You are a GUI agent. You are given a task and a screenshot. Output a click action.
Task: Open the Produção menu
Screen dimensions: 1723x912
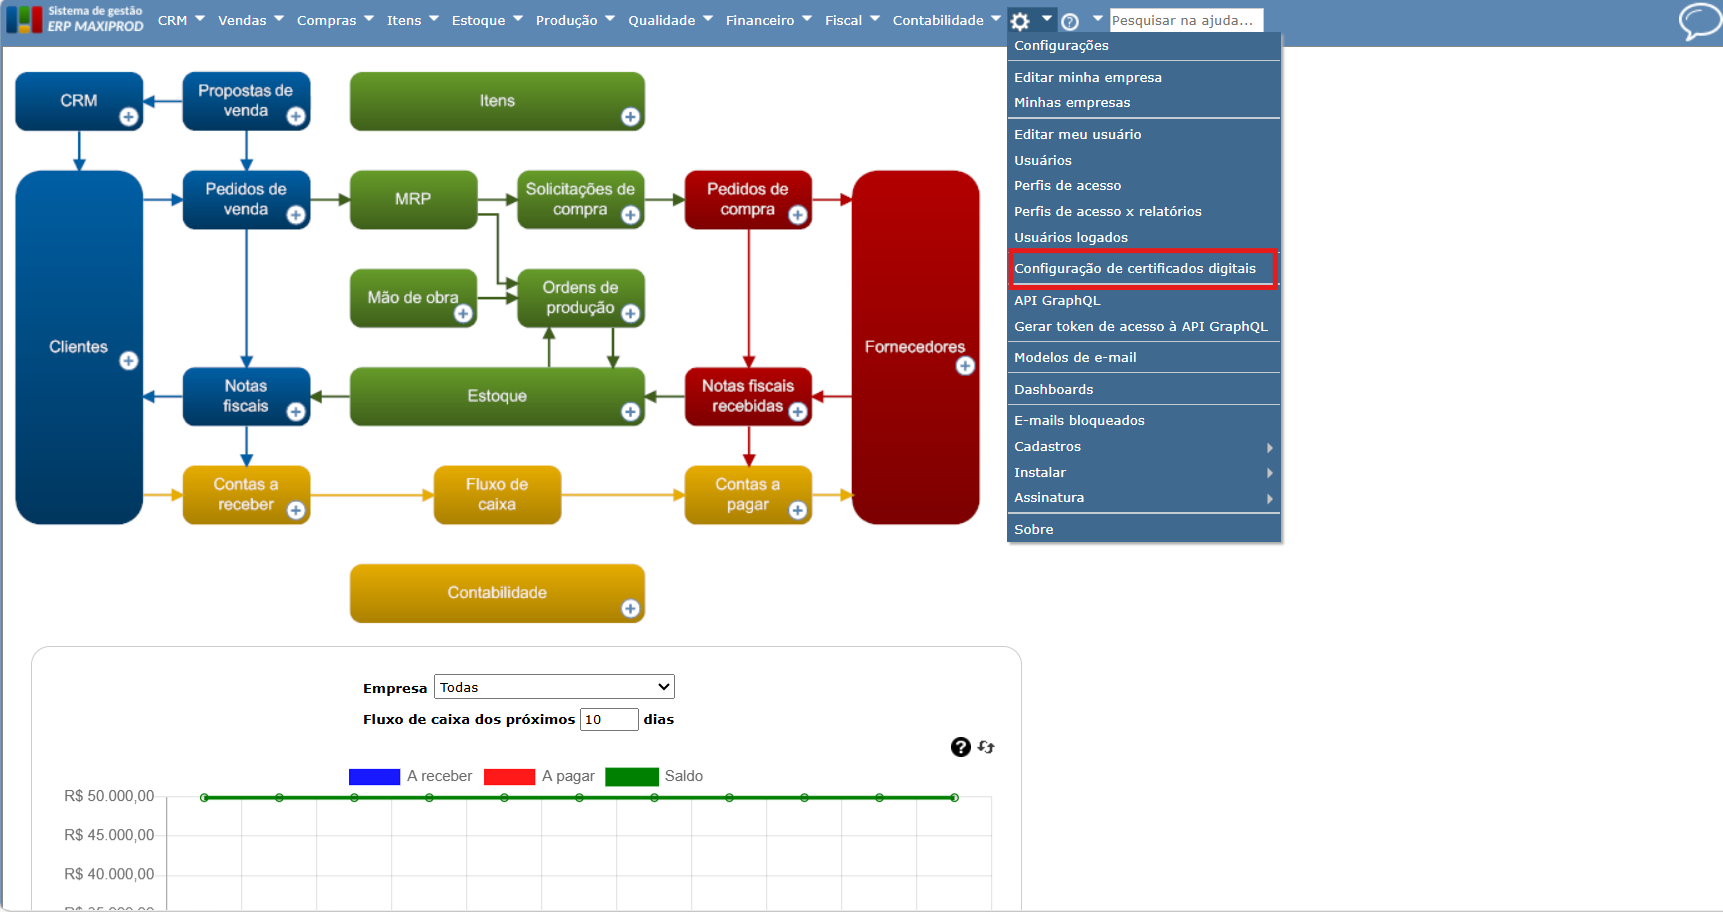coord(575,20)
